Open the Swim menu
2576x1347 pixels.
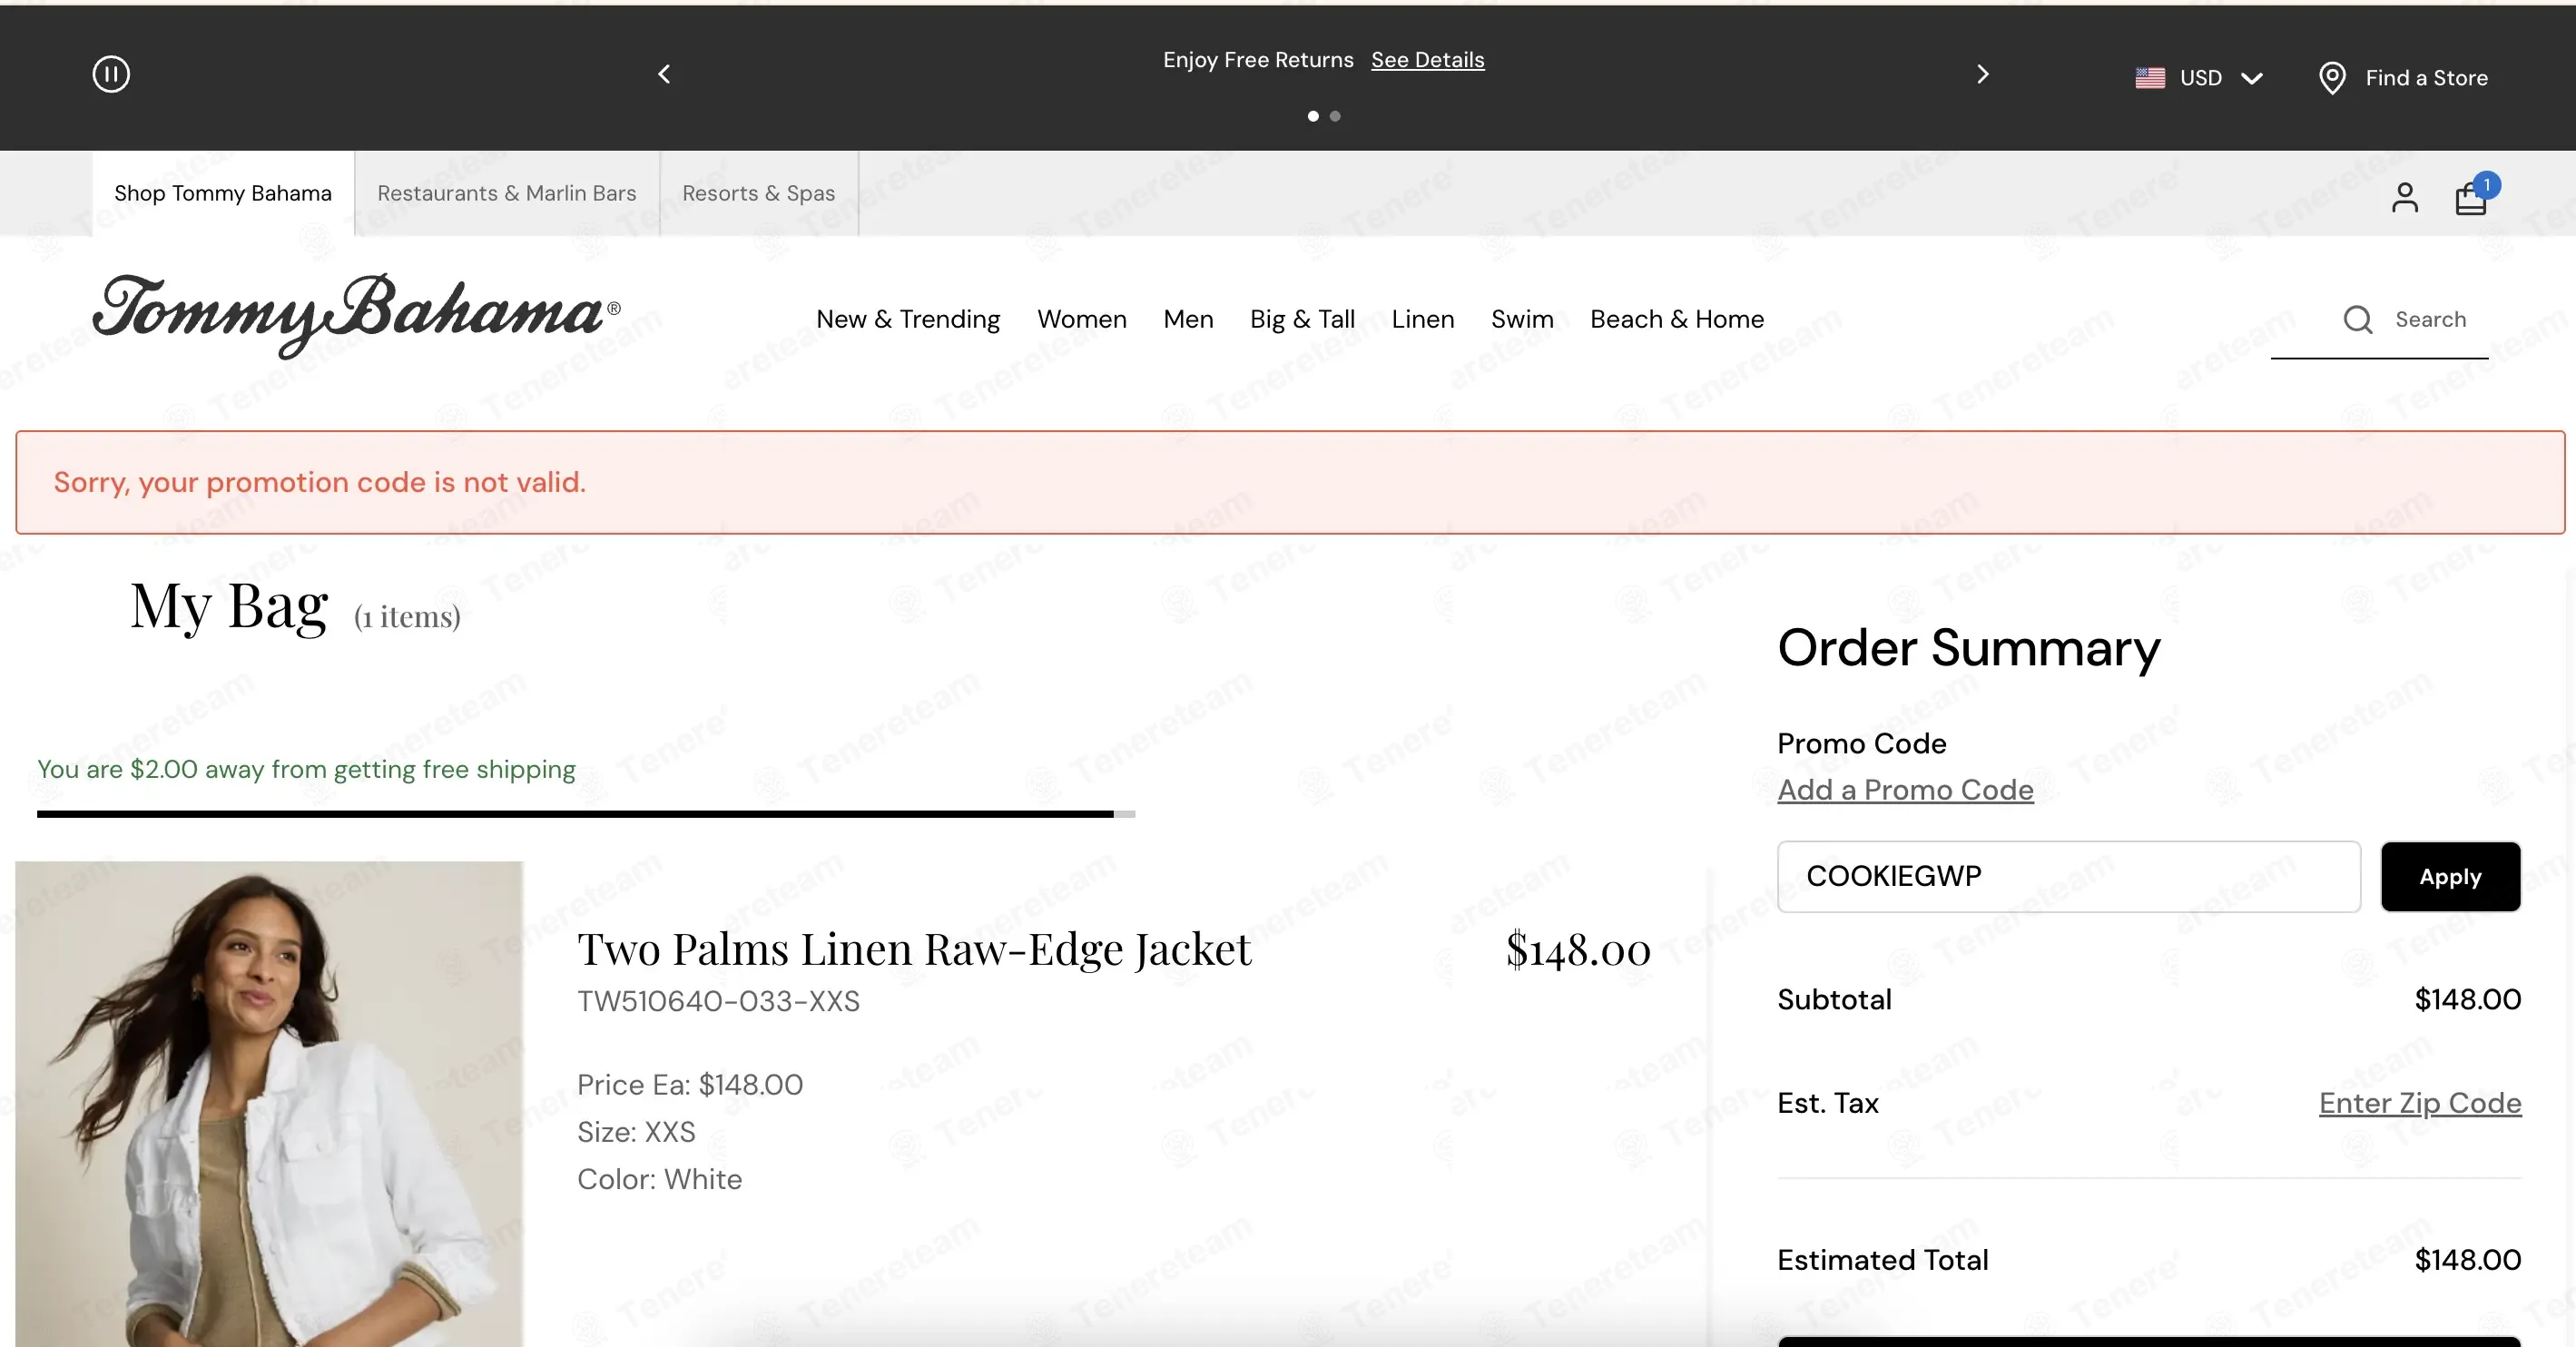click(x=1522, y=319)
